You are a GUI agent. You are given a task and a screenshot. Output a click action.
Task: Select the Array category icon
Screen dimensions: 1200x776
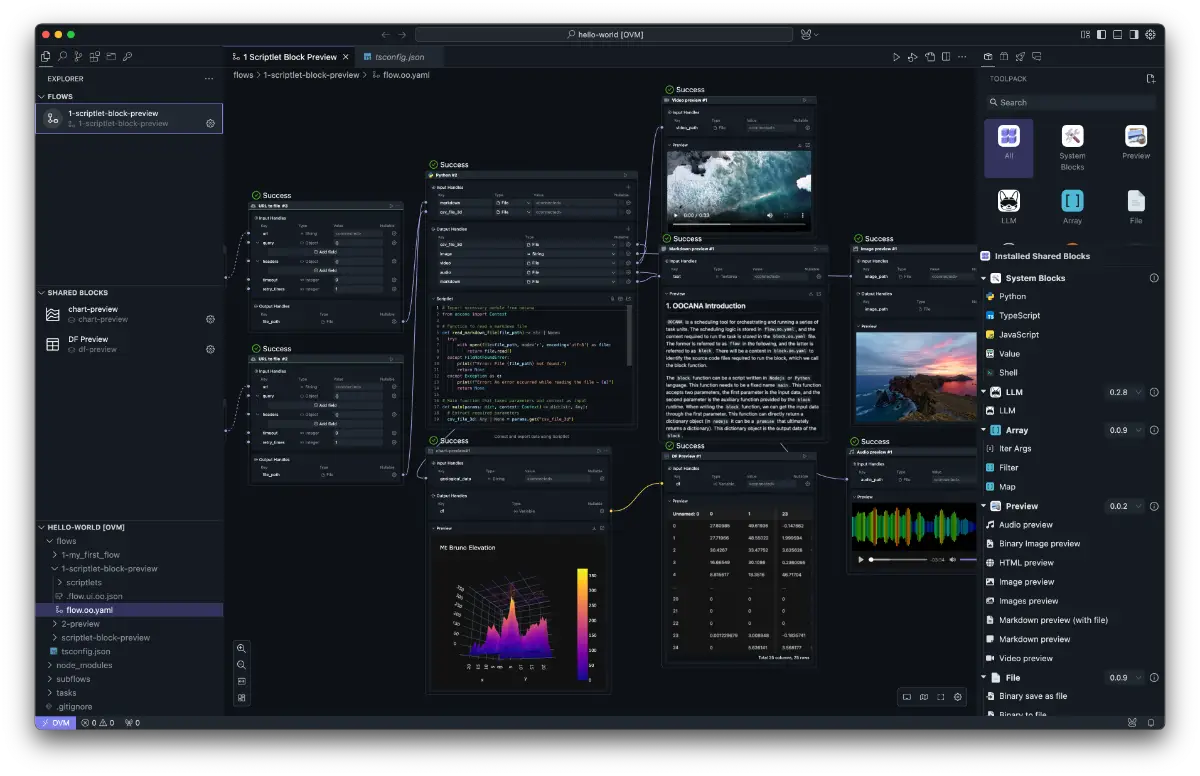1072,200
